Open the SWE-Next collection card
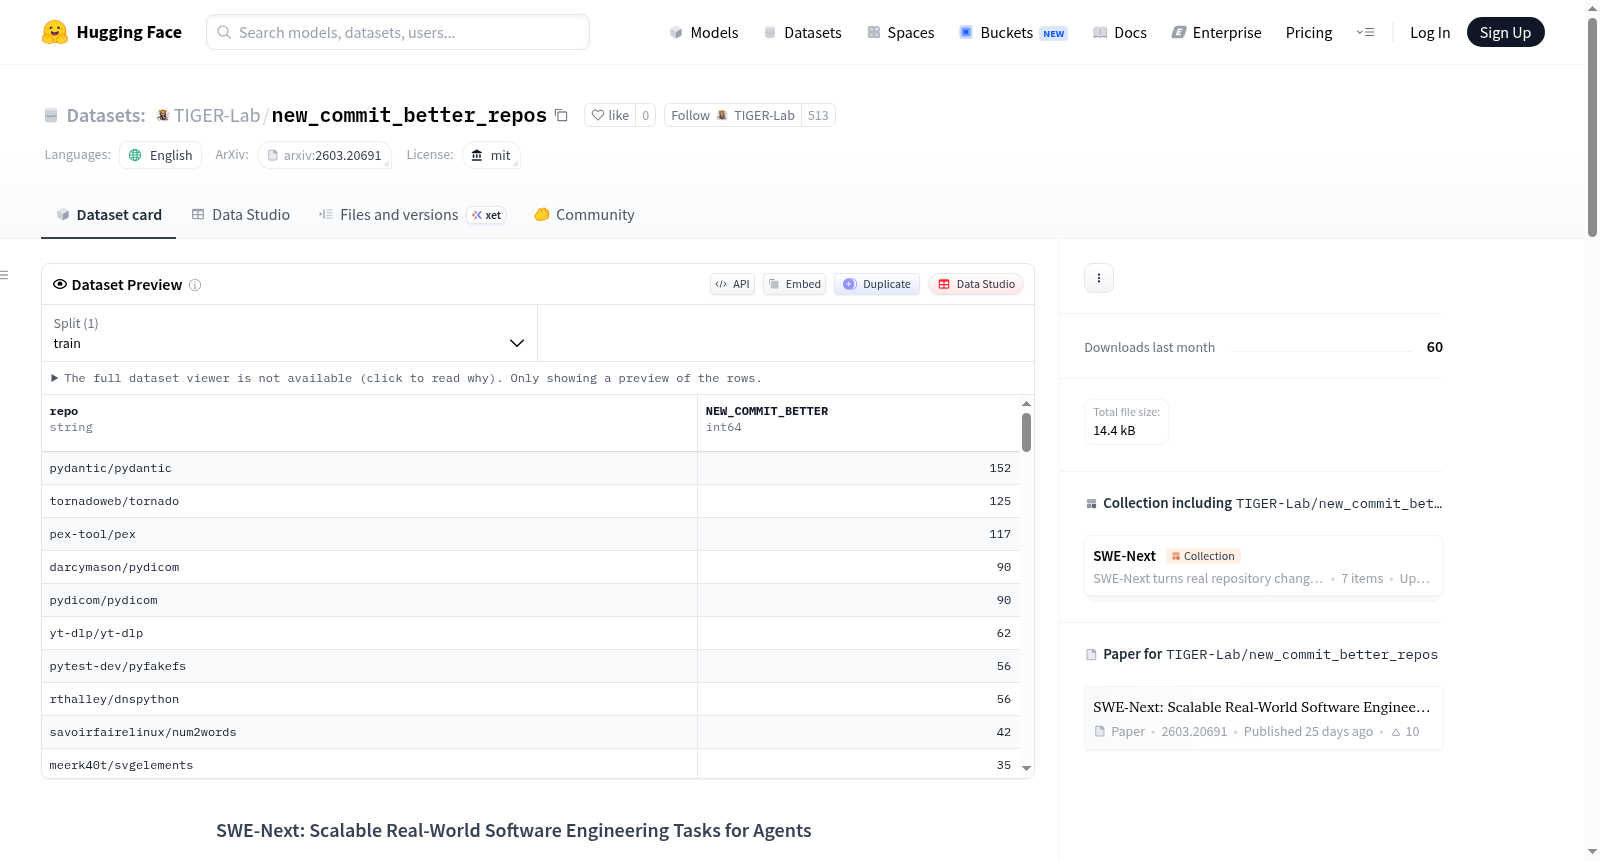The image size is (1600, 861). [1263, 566]
